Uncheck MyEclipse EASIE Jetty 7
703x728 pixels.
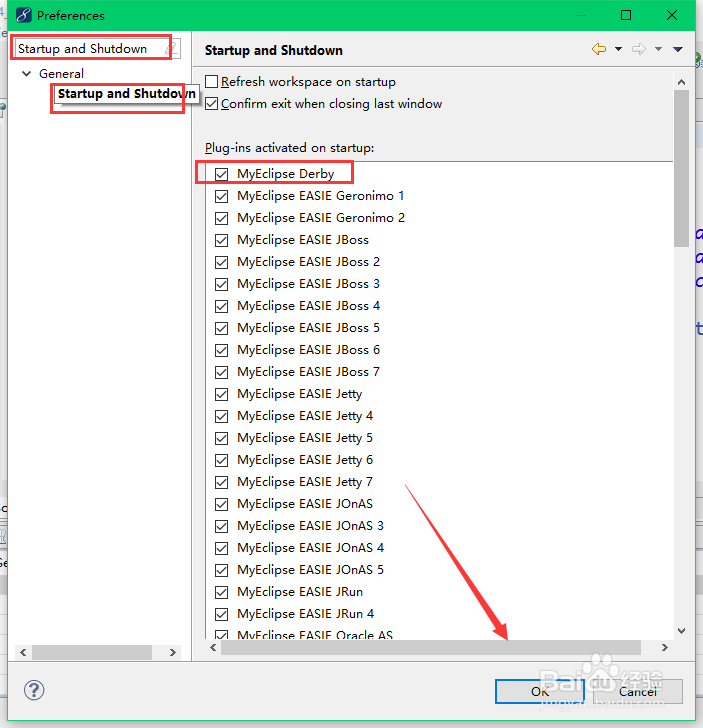pos(221,482)
